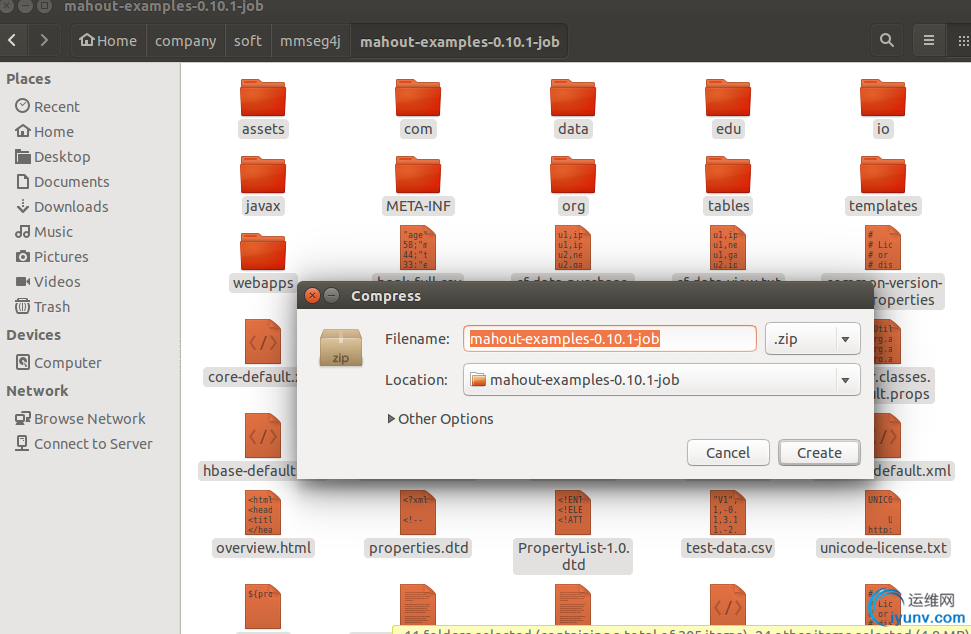This screenshot has width=971, height=634.
Task: Click the zip package icon in Compress dialog
Action: [x=341, y=347]
